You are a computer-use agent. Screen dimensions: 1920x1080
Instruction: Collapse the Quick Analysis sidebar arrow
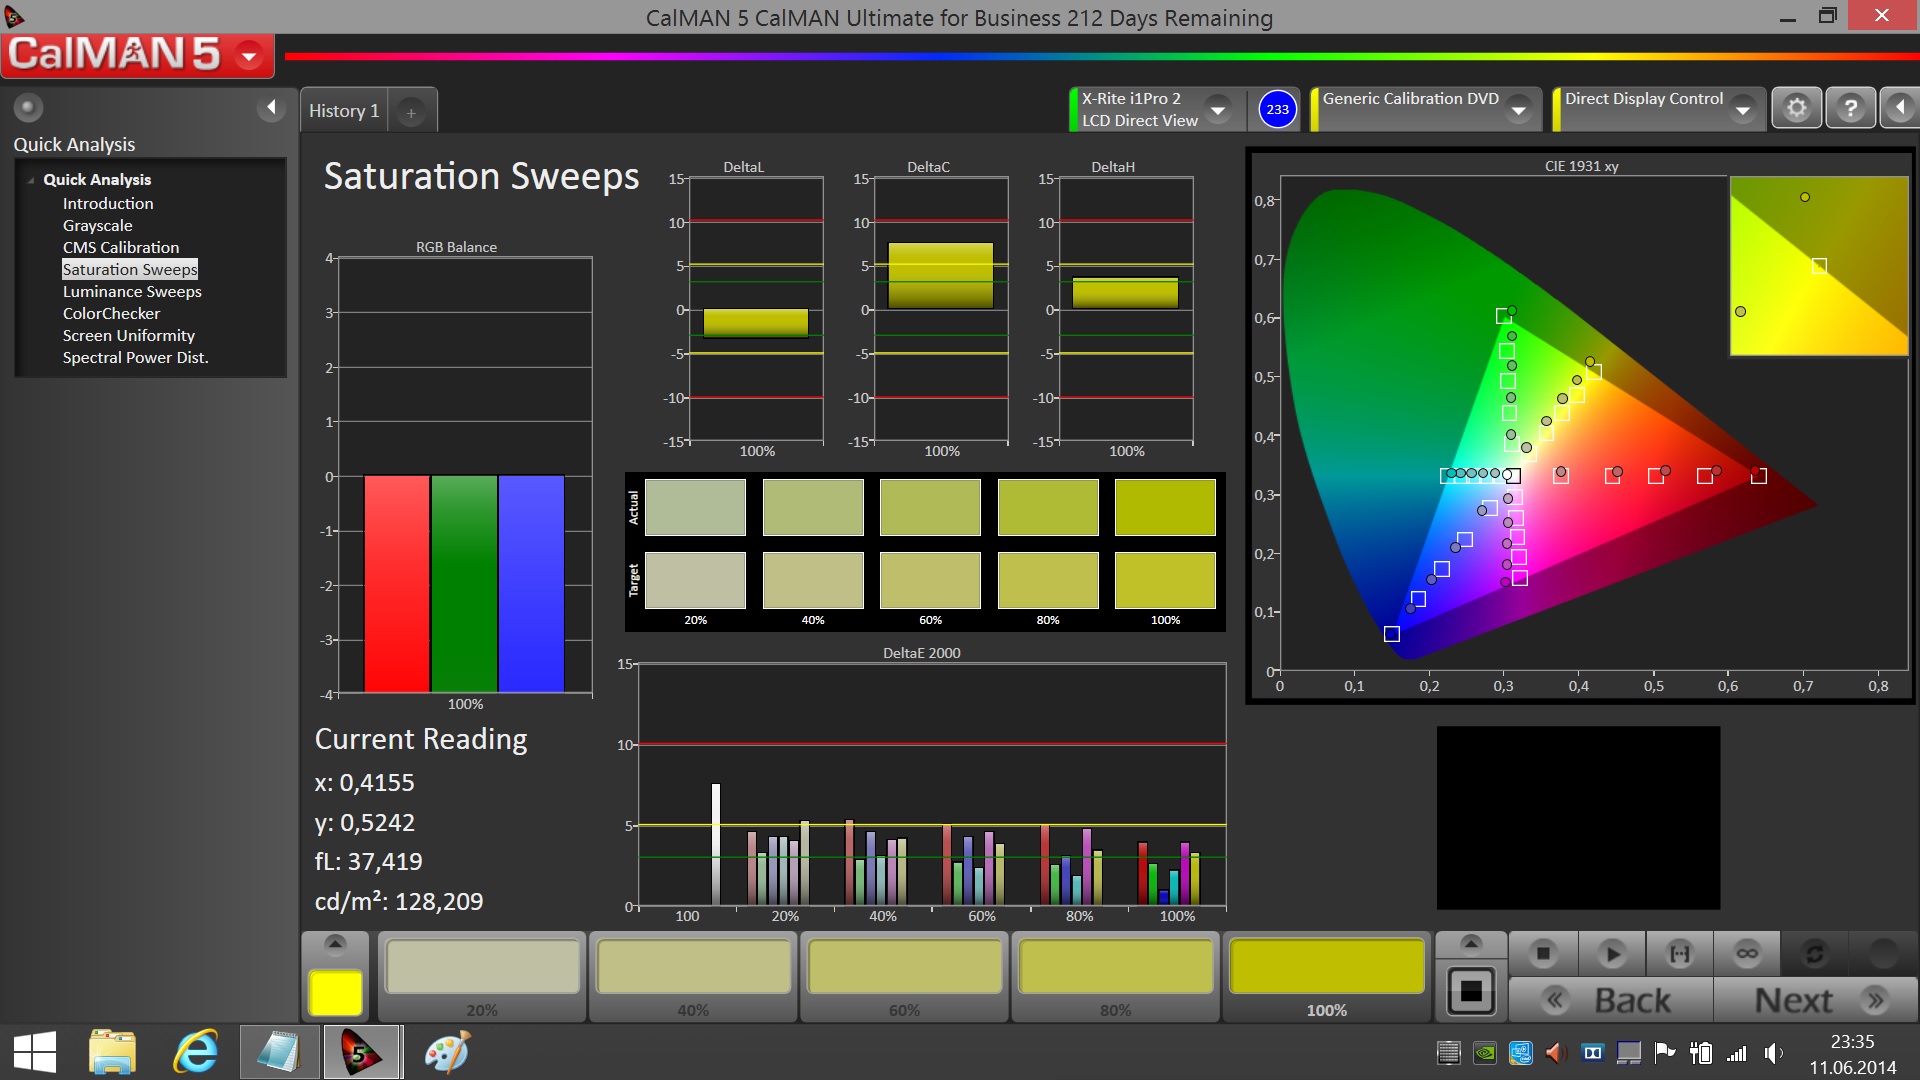pos(270,107)
